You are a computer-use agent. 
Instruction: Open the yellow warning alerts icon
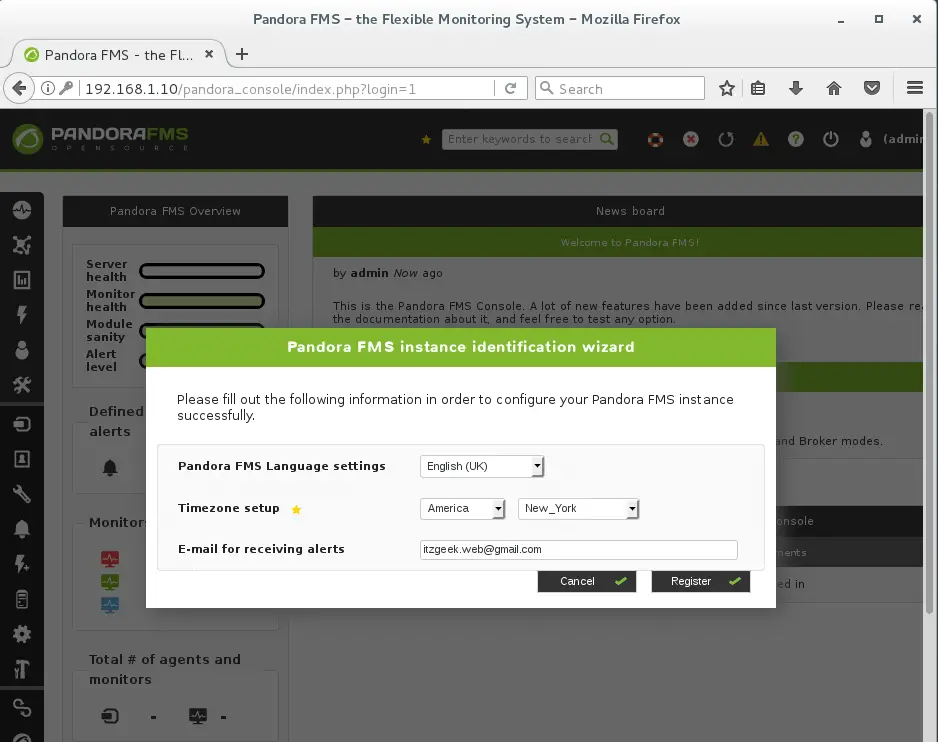pos(760,139)
